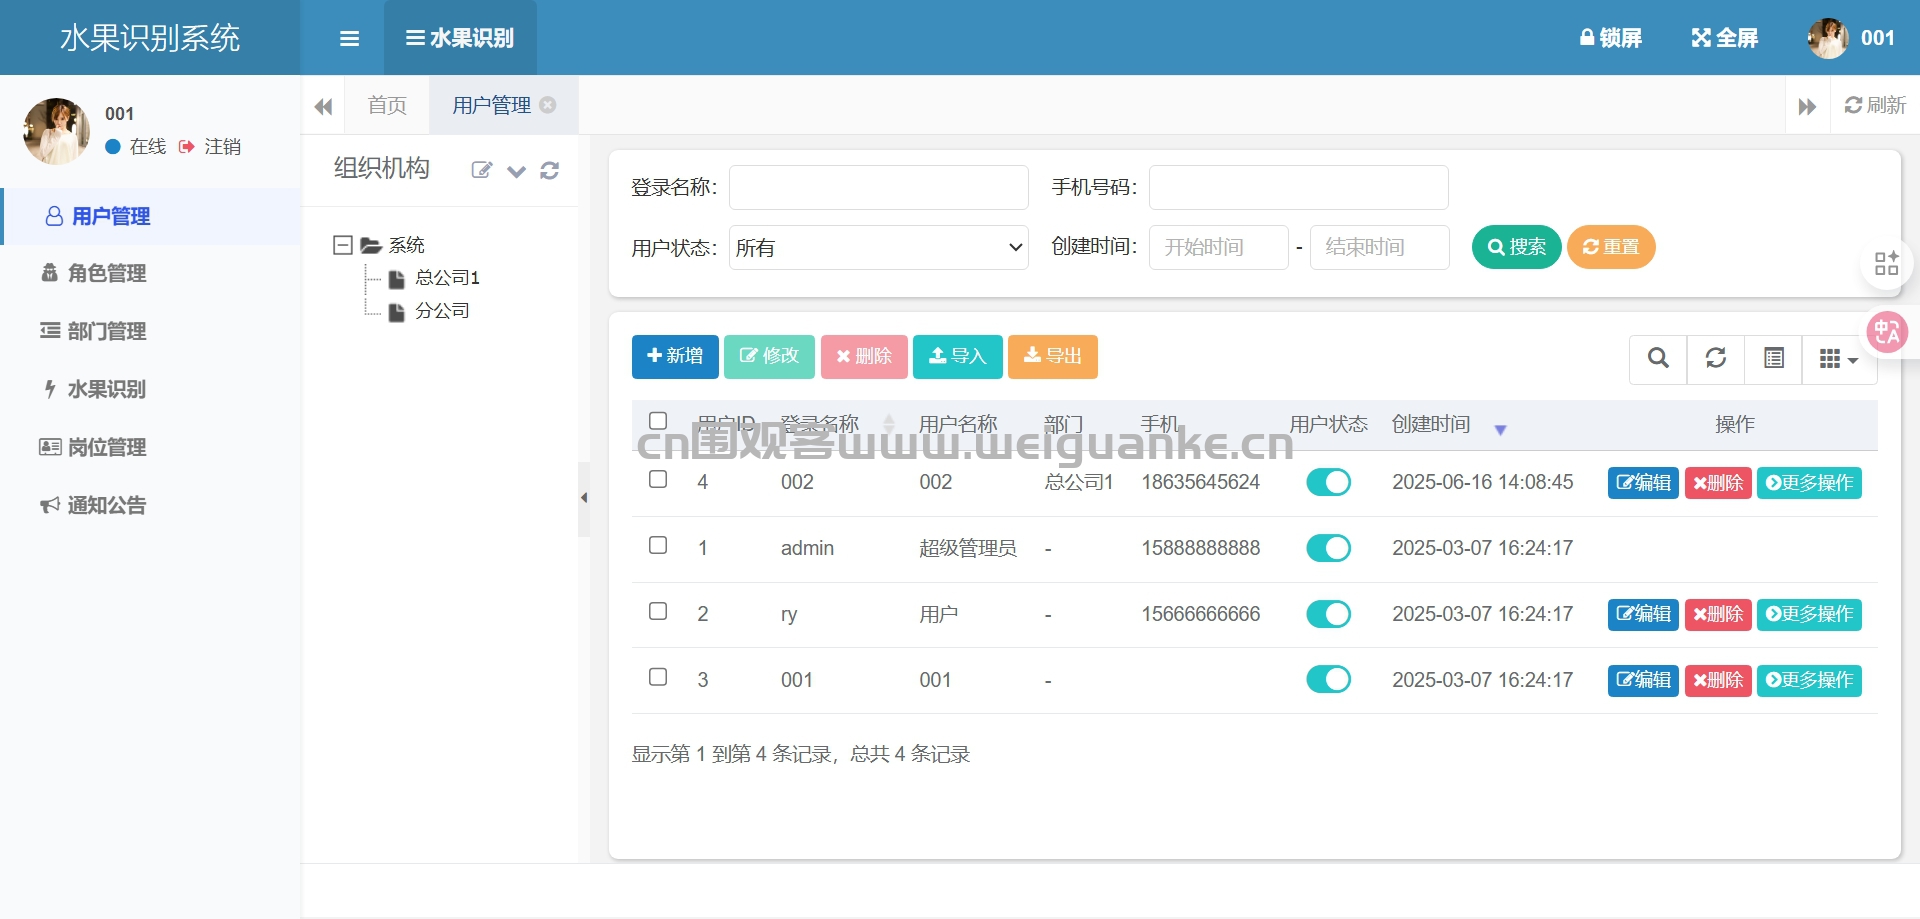Toggle user status switch for login 001
The width and height of the screenshot is (1920, 919).
click(x=1328, y=680)
